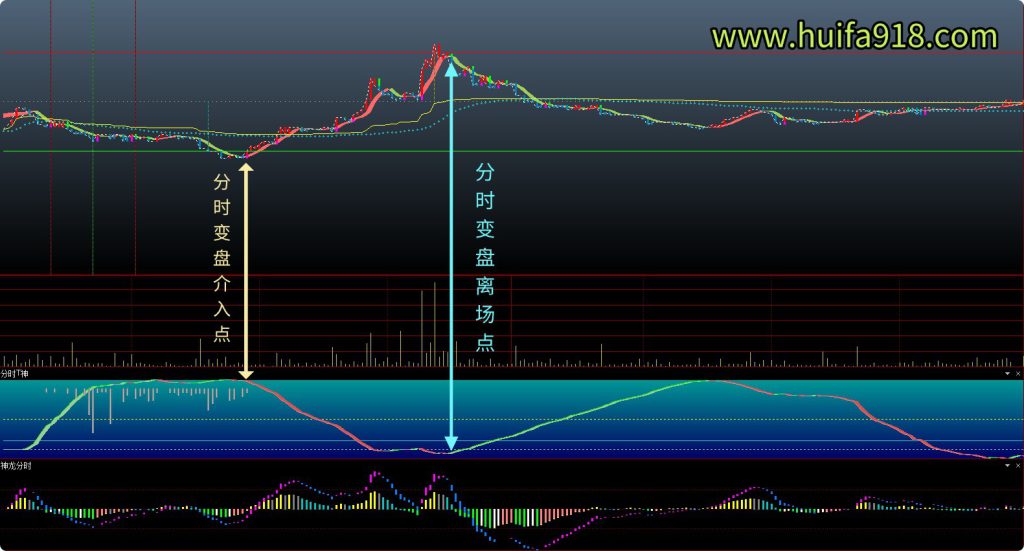Click the 分时变盘离场点 cyan annotation text
The width and height of the screenshot is (1024, 551).
[484, 256]
